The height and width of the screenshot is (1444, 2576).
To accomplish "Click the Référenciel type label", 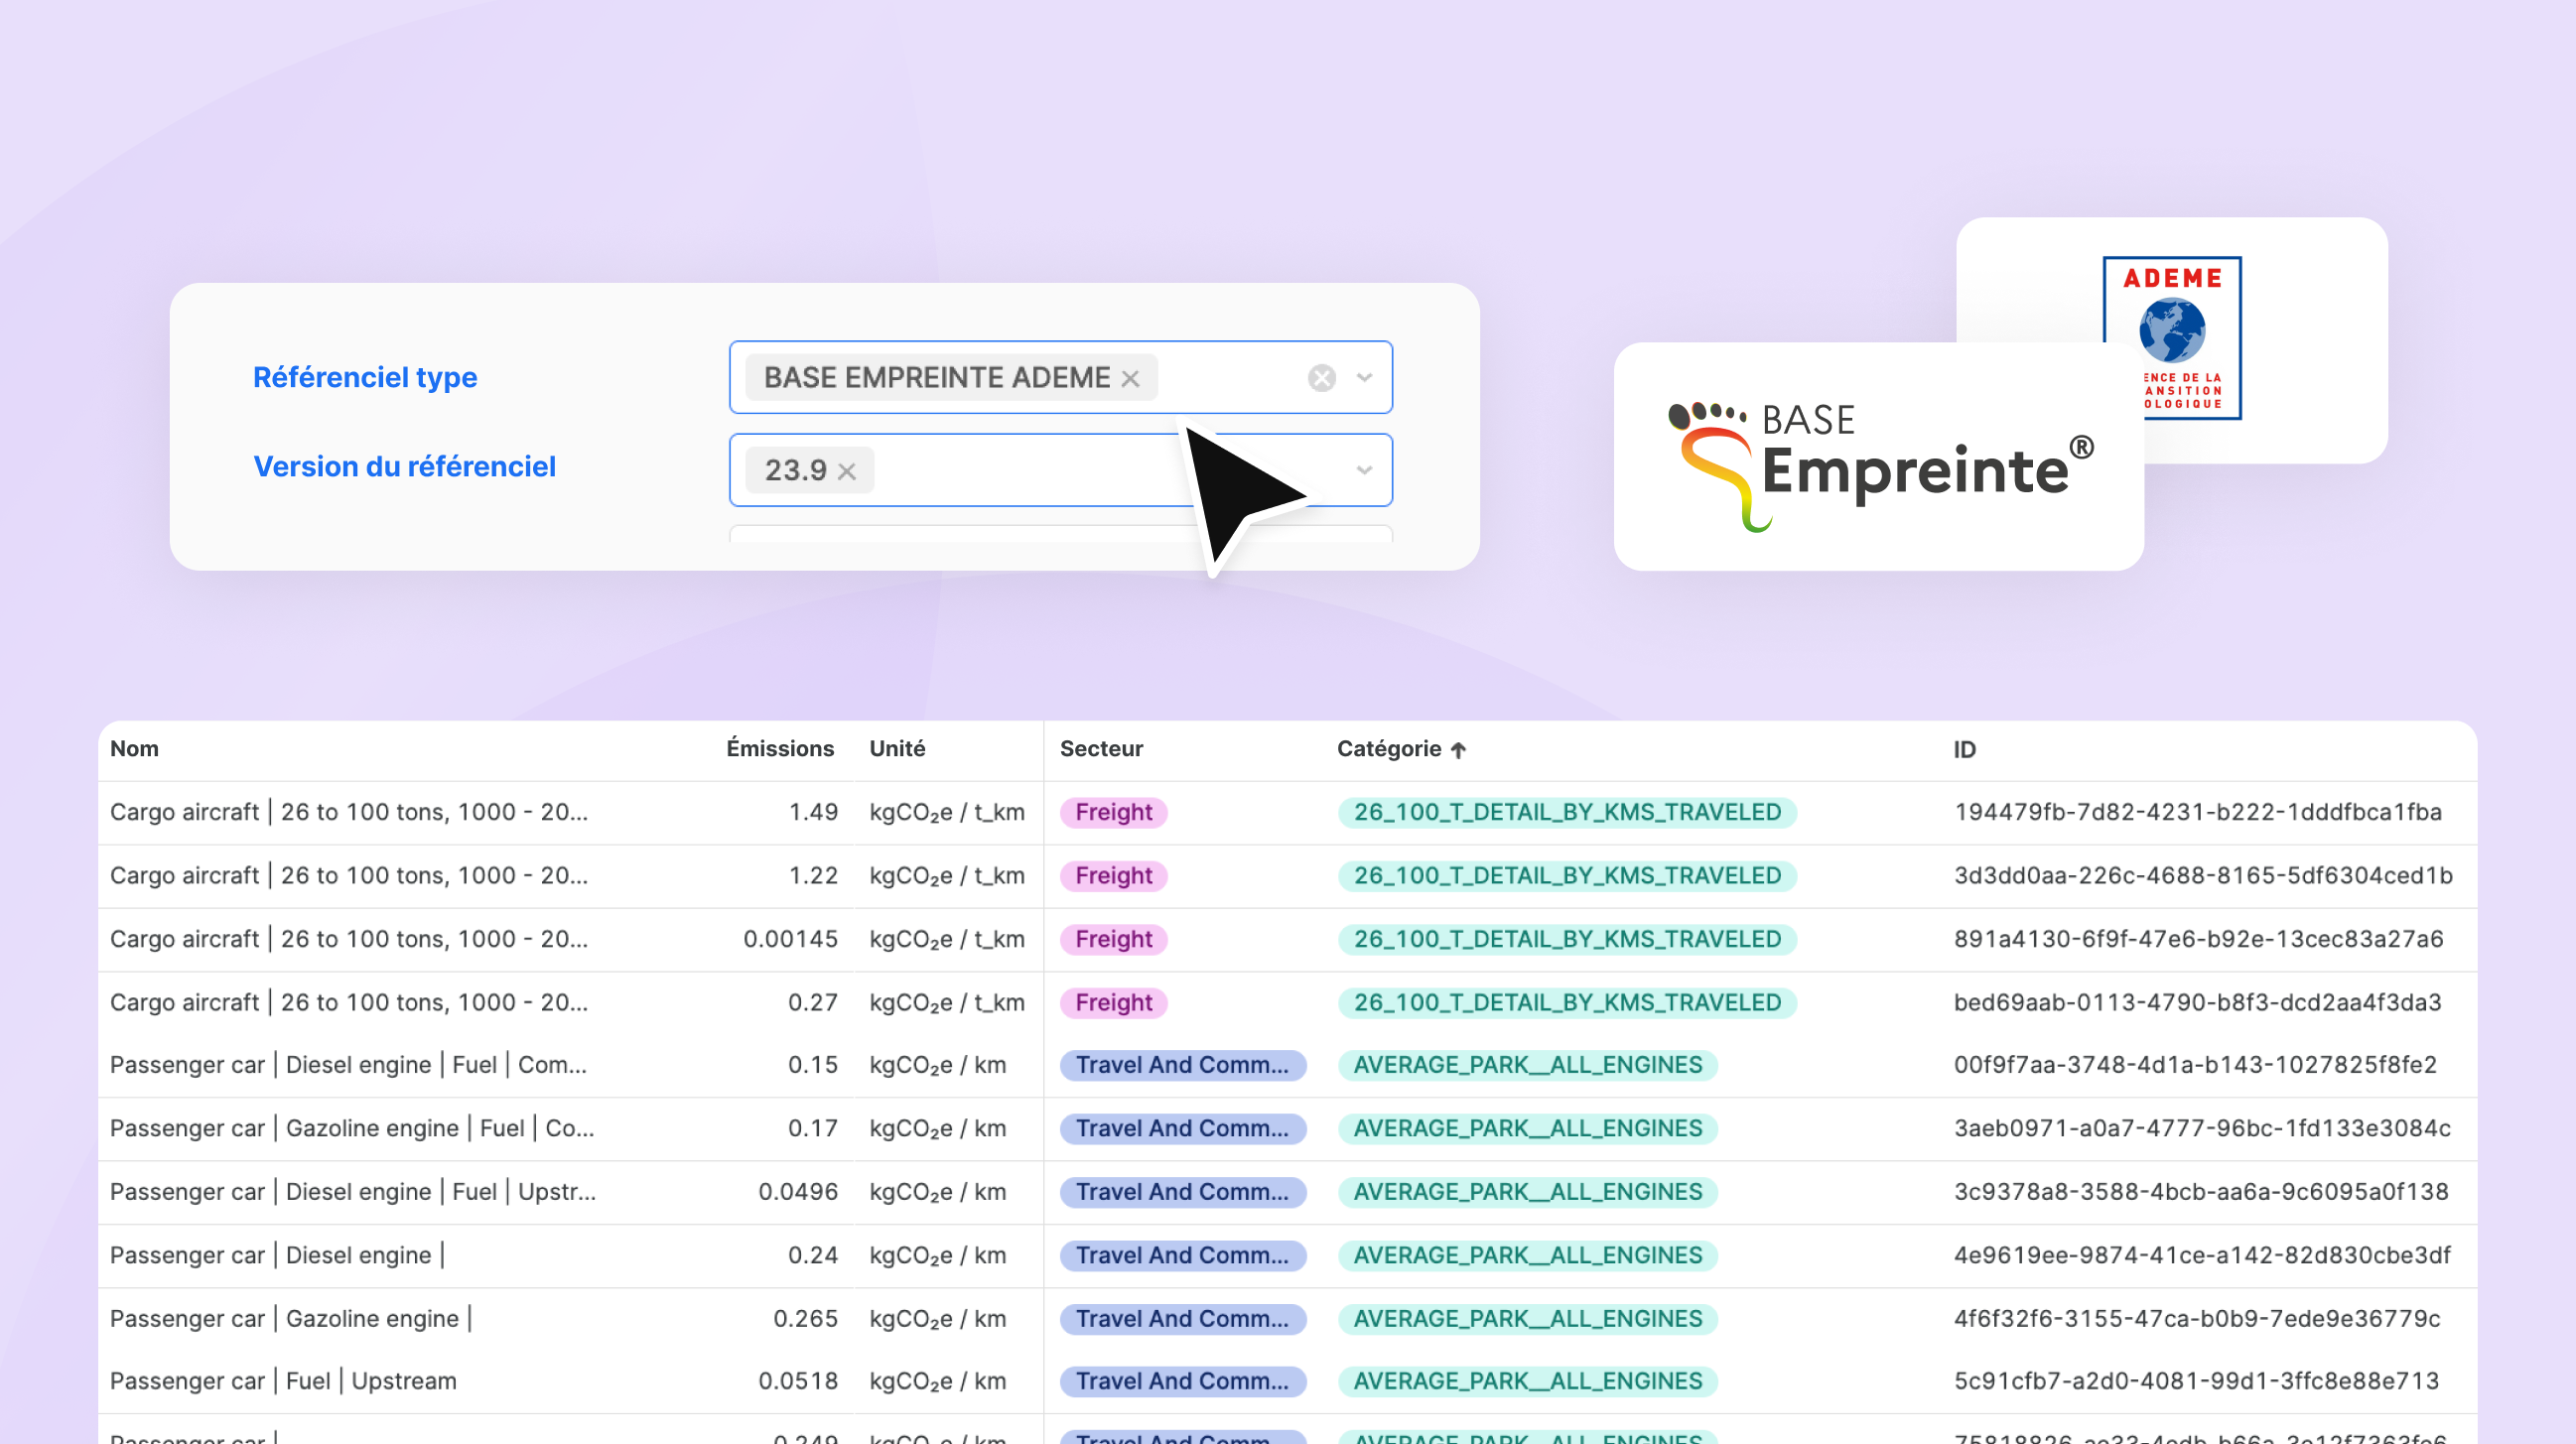I will [x=365, y=378].
